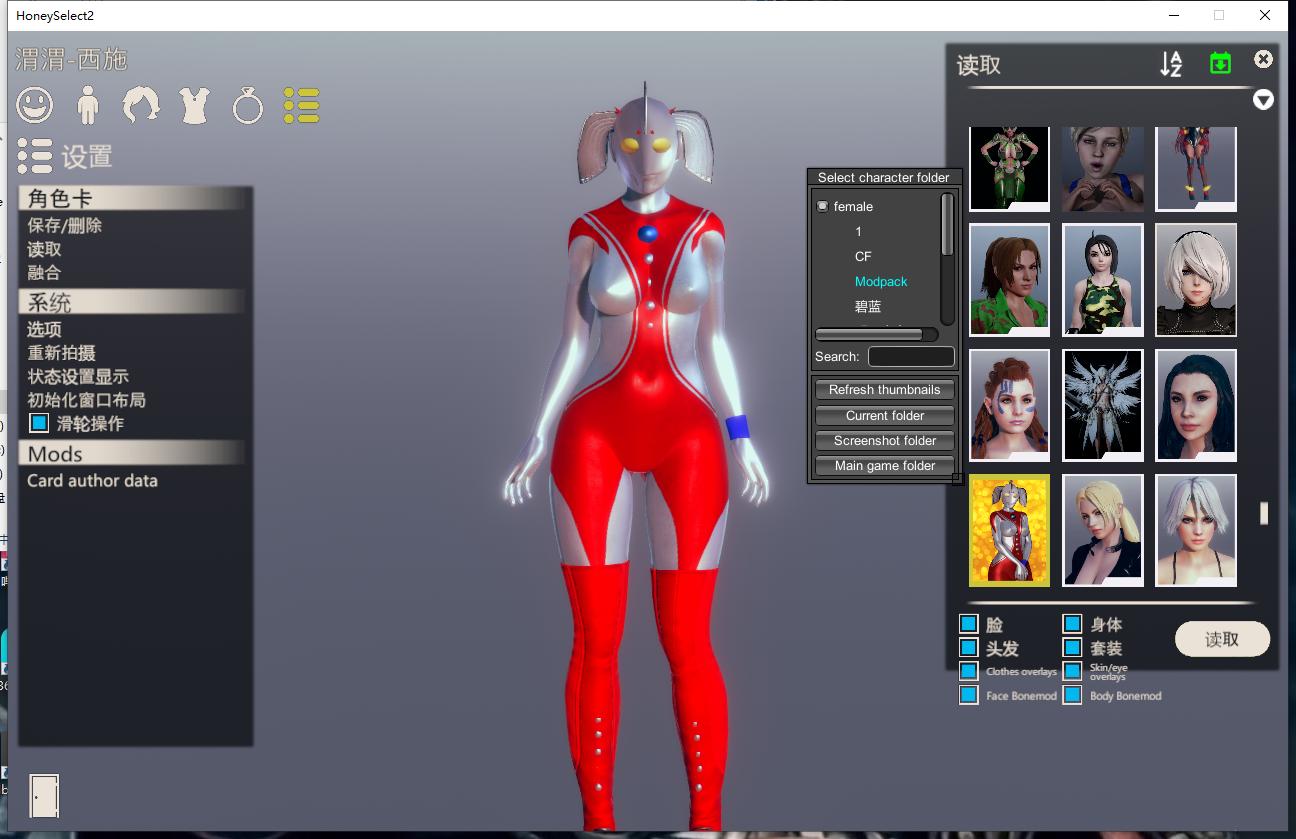Viewport: 1296px width, 839px height.
Task: Close the 读取 load panel
Action: pos(1264,59)
